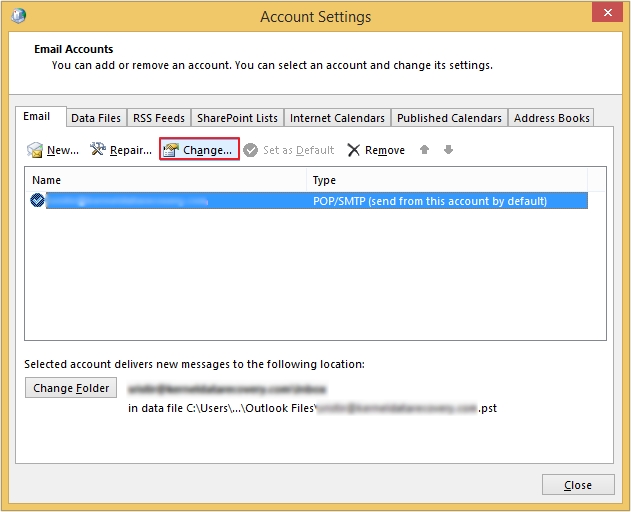Click the data file path text ending in .pst
Image resolution: width=631 pixels, height=512 pixels.
(313, 408)
